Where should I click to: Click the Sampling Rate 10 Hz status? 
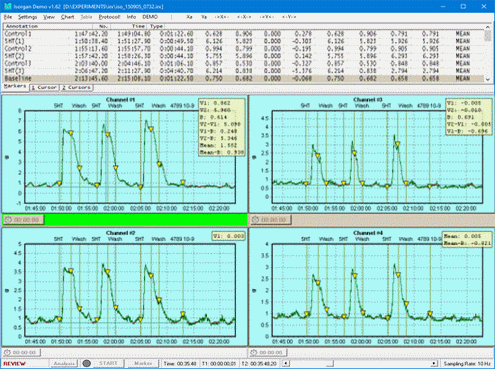tap(467, 363)
